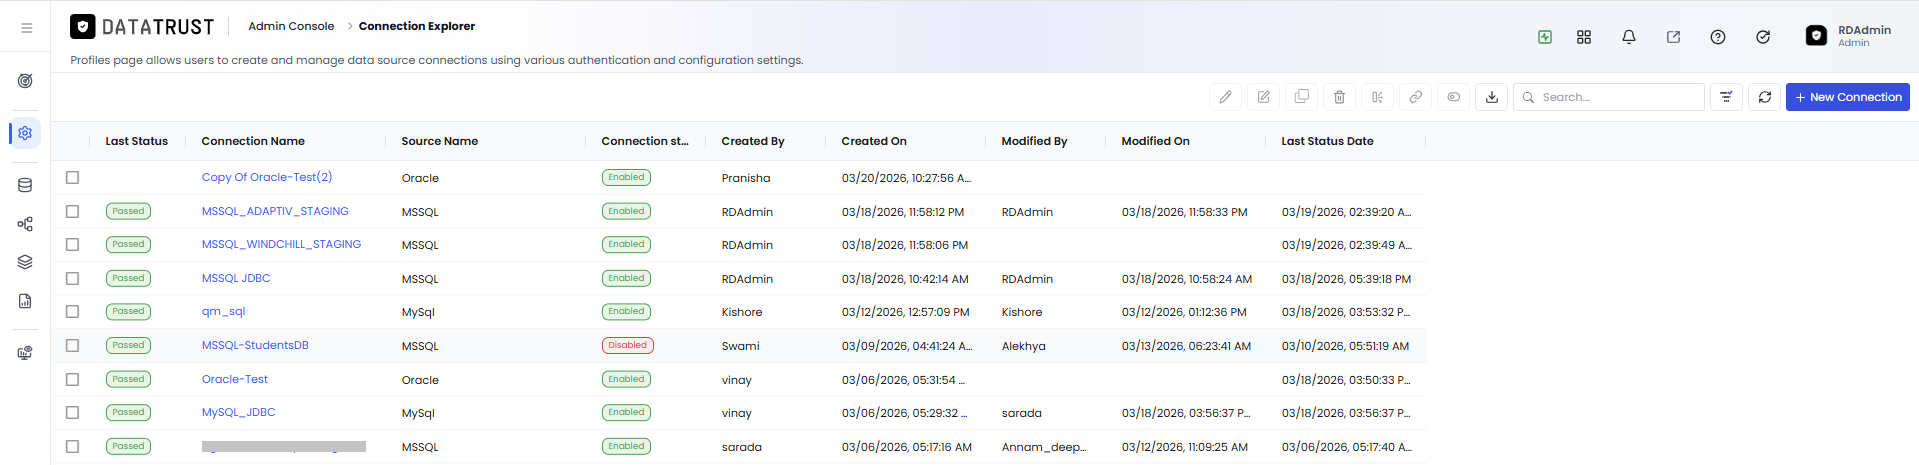Click 'Pranisha' in Created By column

tap(746, 178)
